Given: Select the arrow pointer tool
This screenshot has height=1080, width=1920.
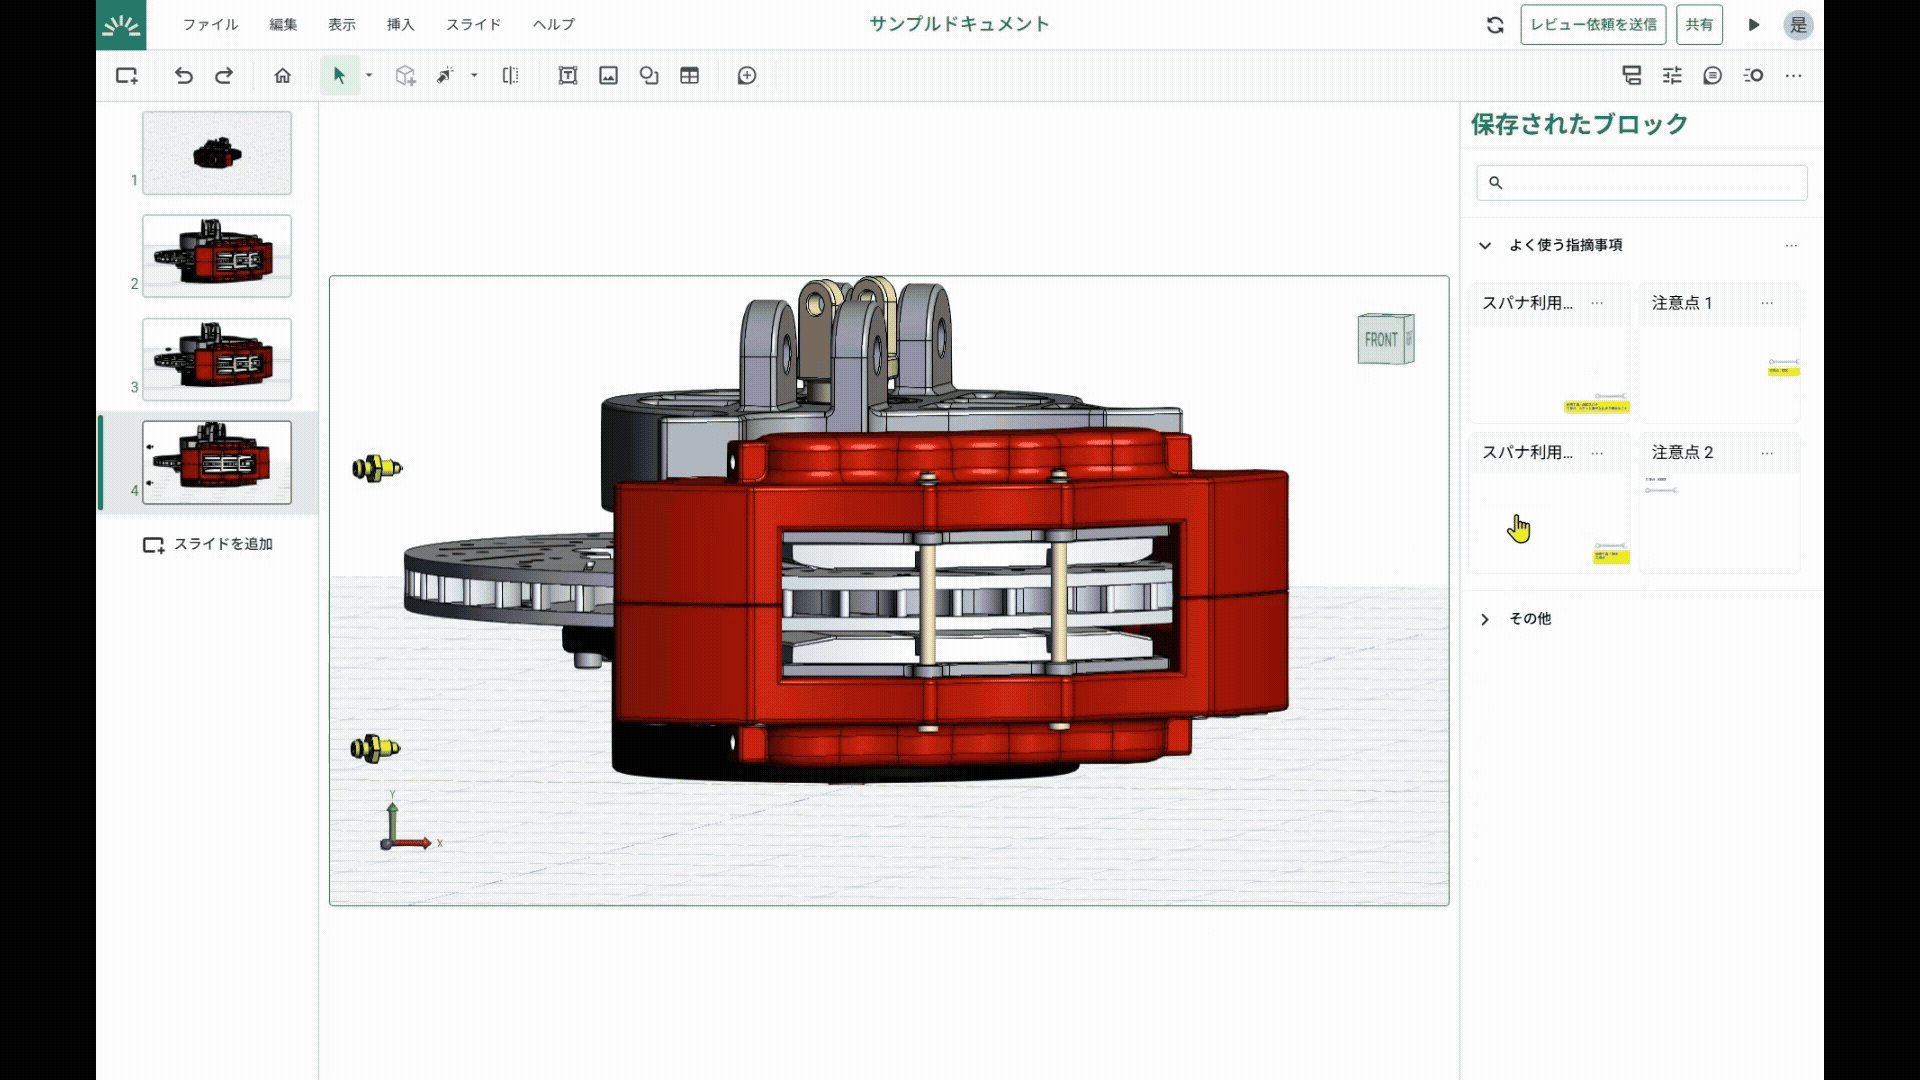Looking at the screenshot, I should [x=339, y=76].
